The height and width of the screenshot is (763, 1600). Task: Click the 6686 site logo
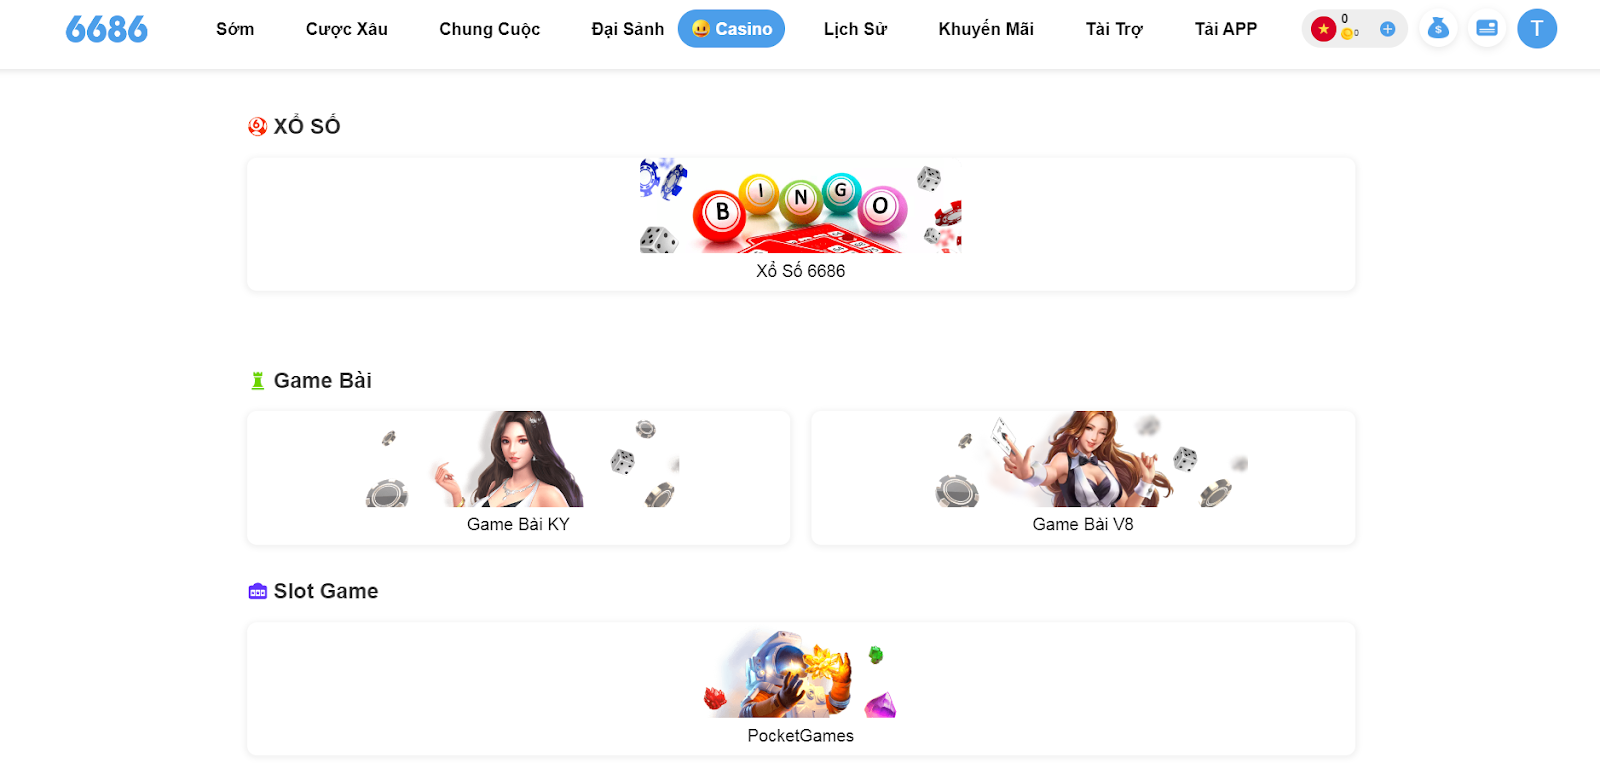point(107,29)
